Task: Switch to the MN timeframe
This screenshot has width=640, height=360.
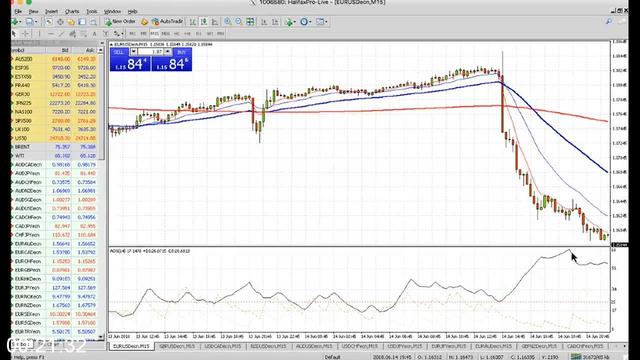Action: pyautogui.click(x=220, y=33)
